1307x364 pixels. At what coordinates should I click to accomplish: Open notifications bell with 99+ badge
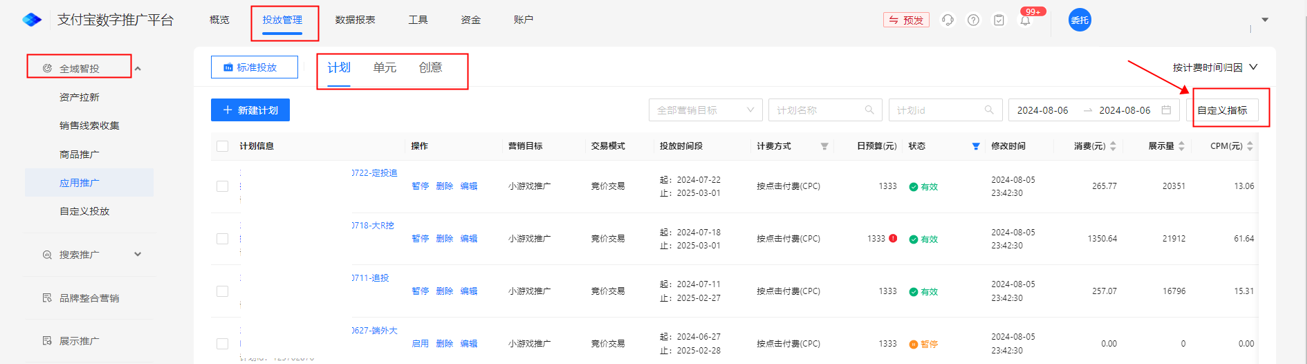pos(1025,20)
